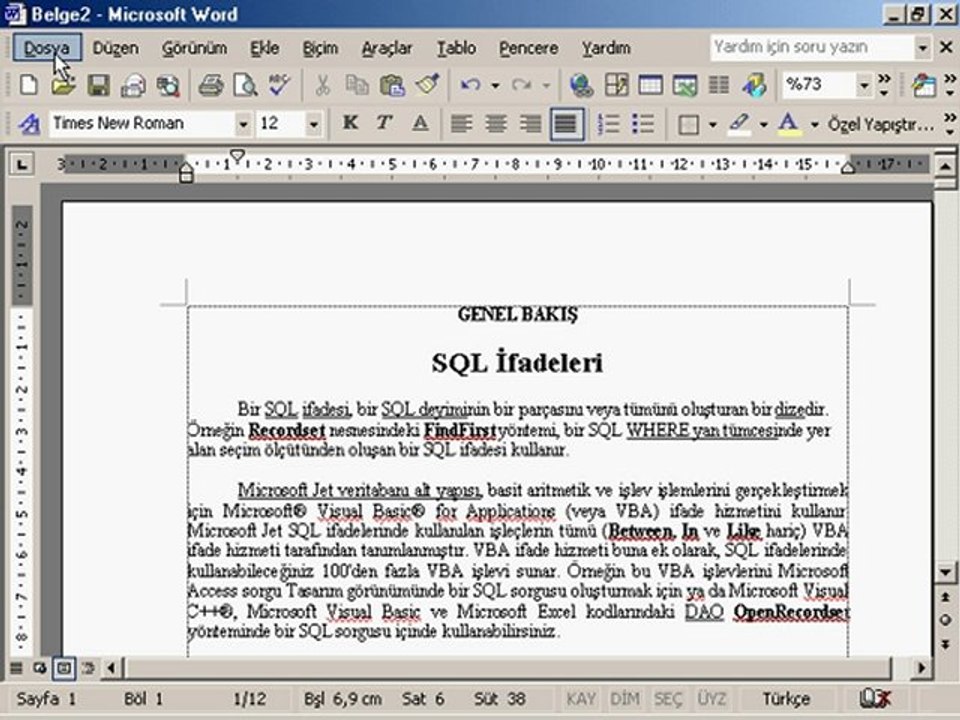
Task: Click DİM indicator in status bar
Action: point(624,699)
